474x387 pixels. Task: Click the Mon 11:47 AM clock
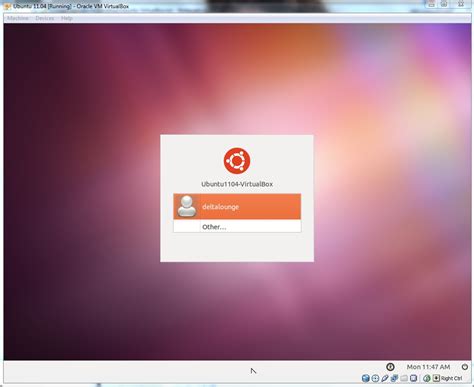click(428, 367)
